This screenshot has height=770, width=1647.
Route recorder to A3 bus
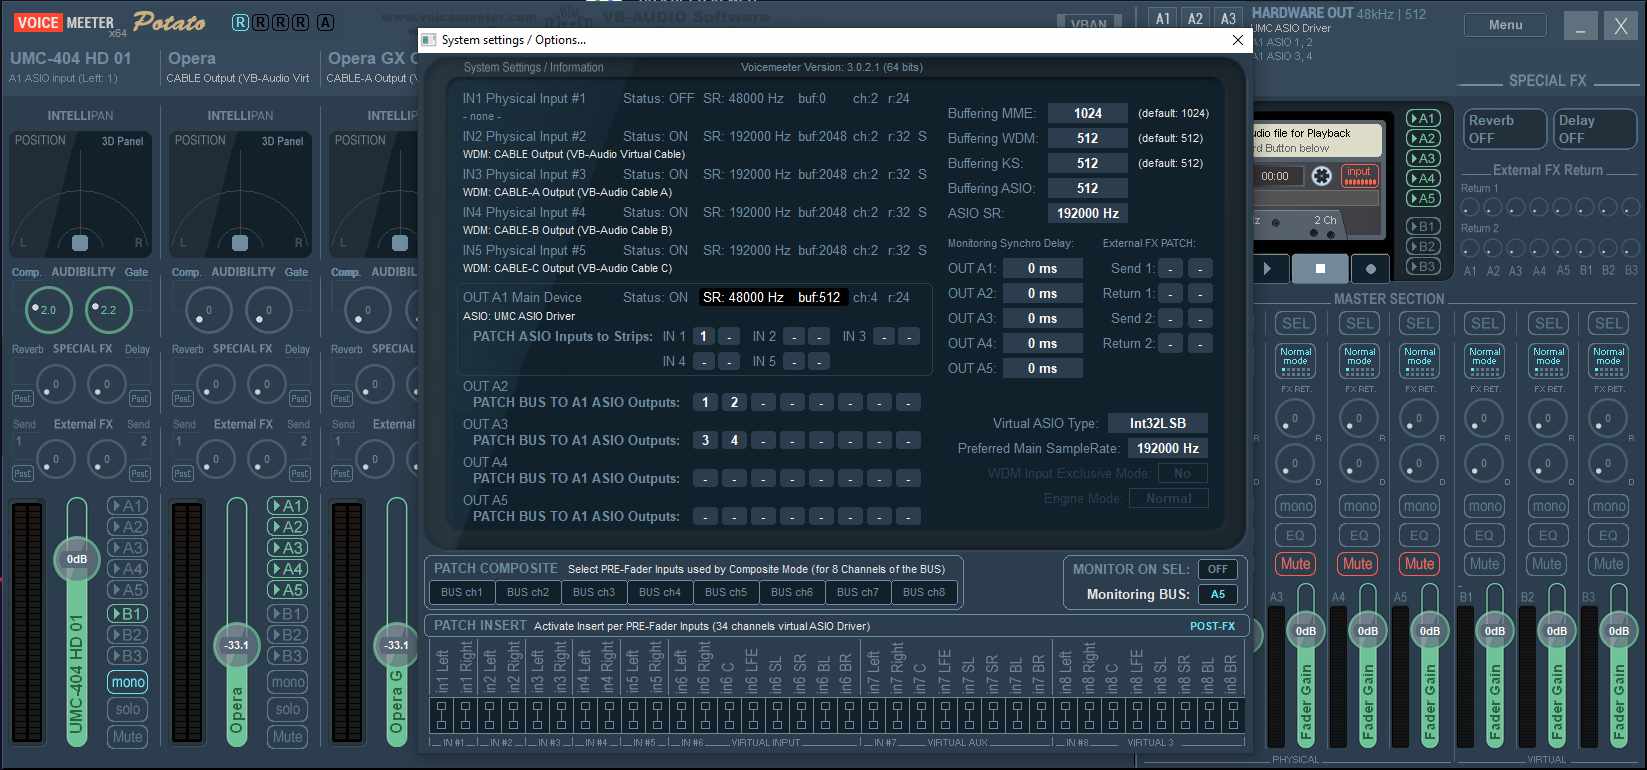point(1422,158)
